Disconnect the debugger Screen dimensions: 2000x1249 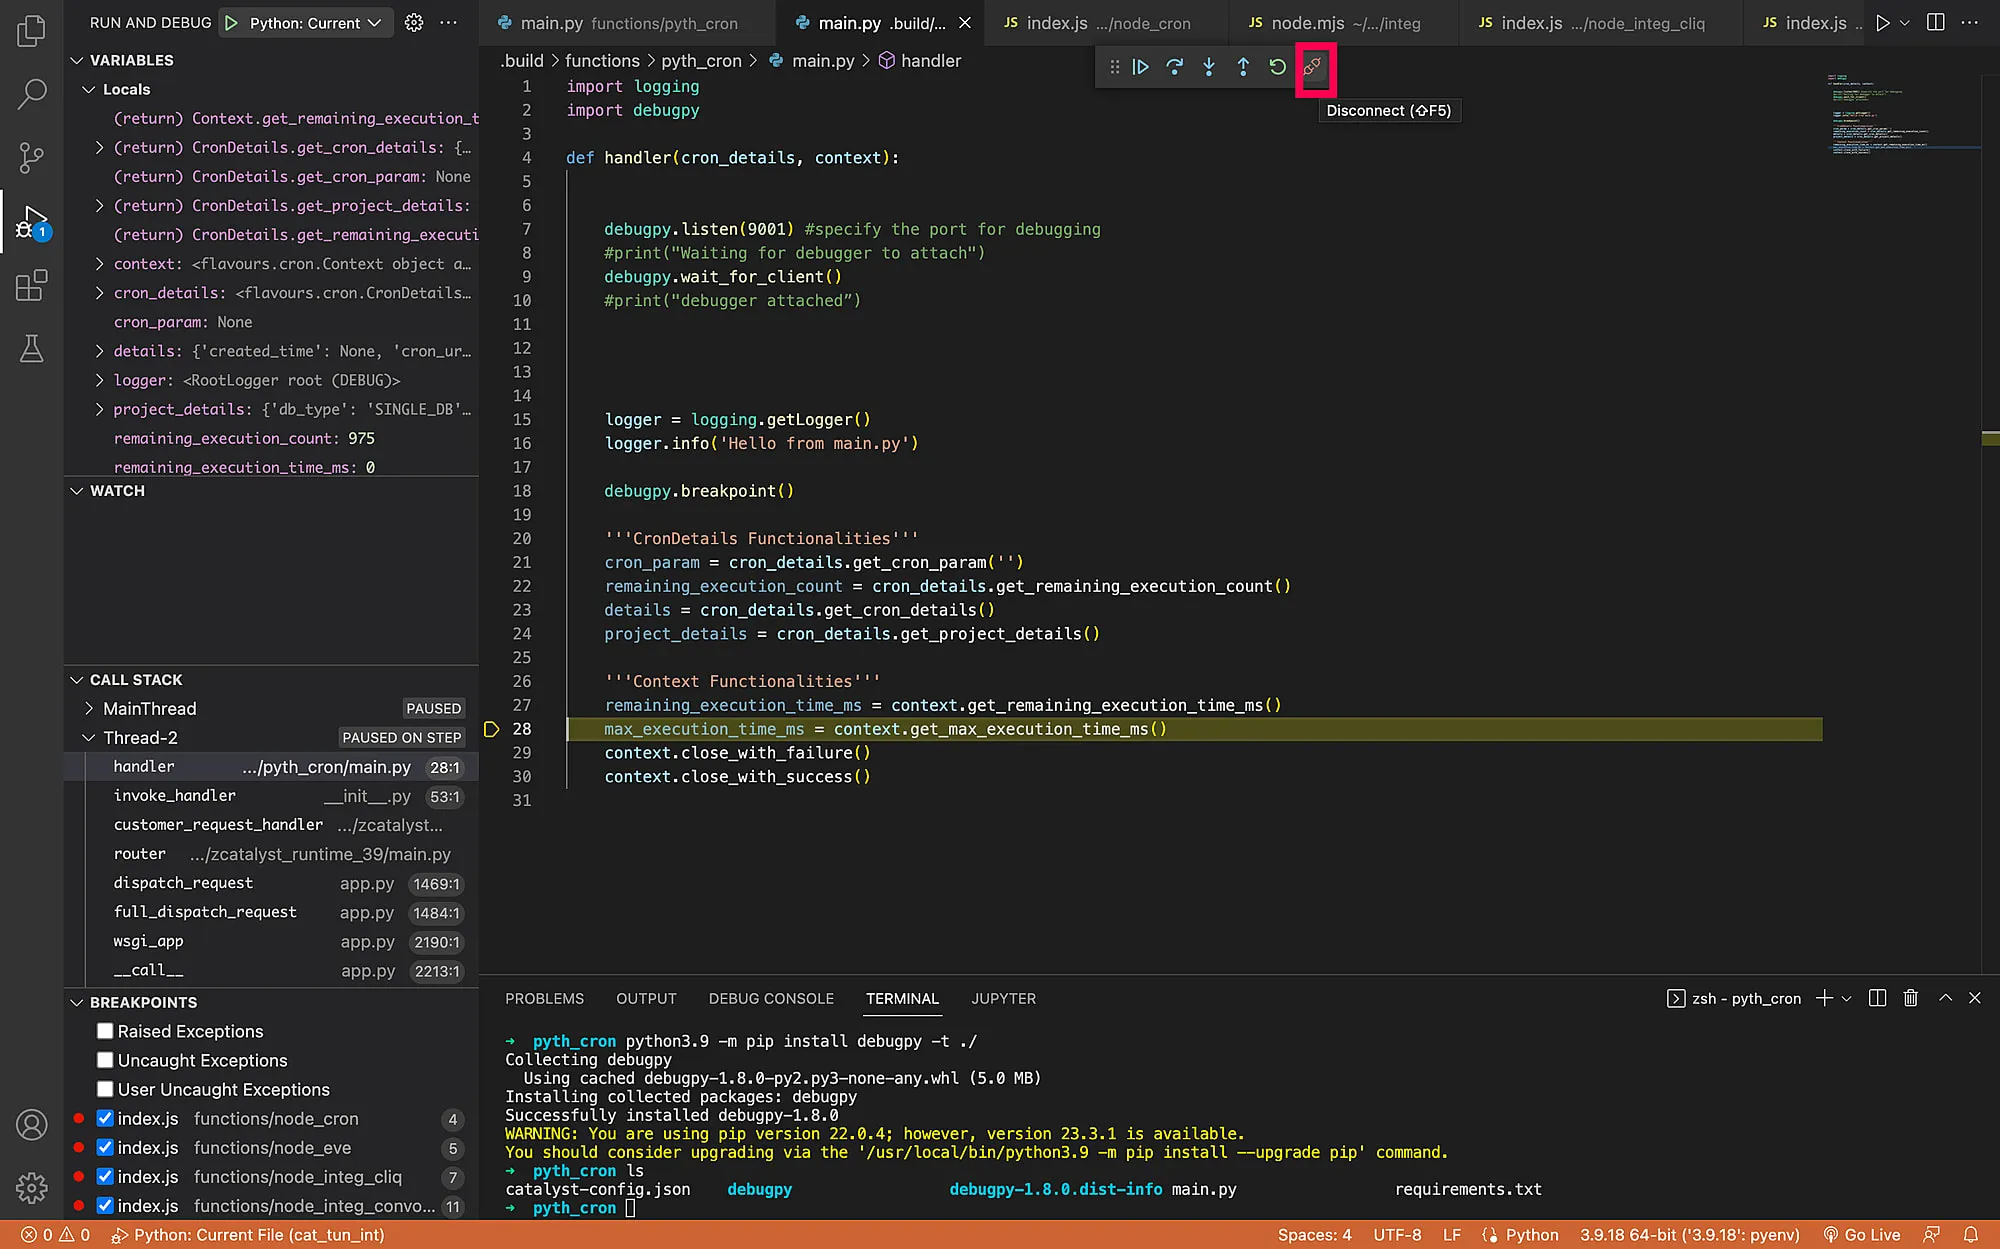coord(1313,67)
